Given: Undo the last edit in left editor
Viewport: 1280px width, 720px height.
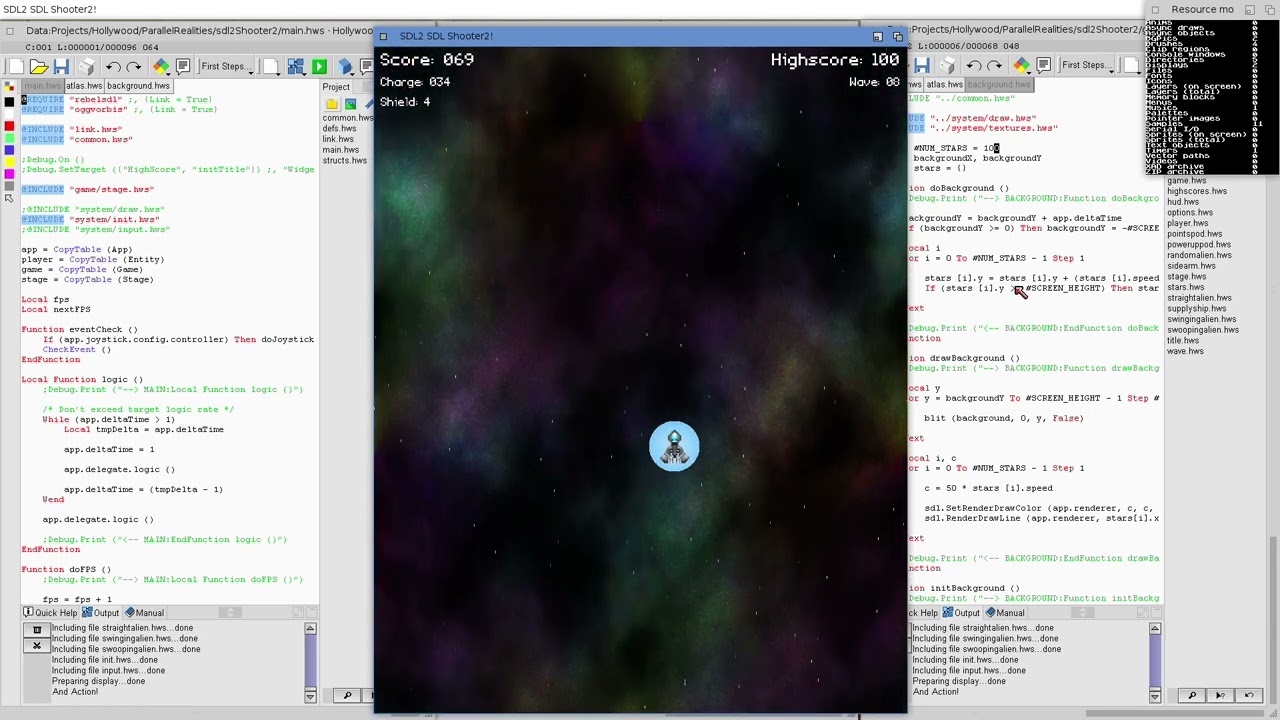Looking at the screenshot, I should pos(113,66).
